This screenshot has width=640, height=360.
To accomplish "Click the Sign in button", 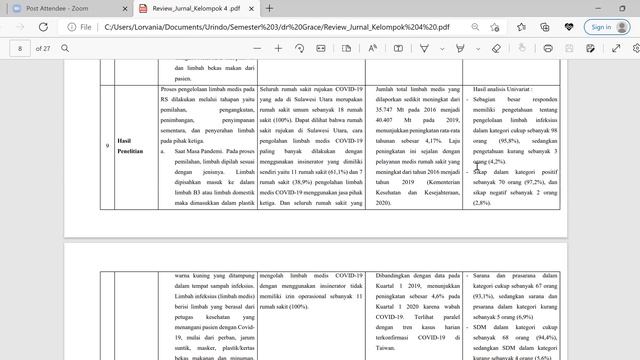I will pyautogui.click(x=607, y=27).
